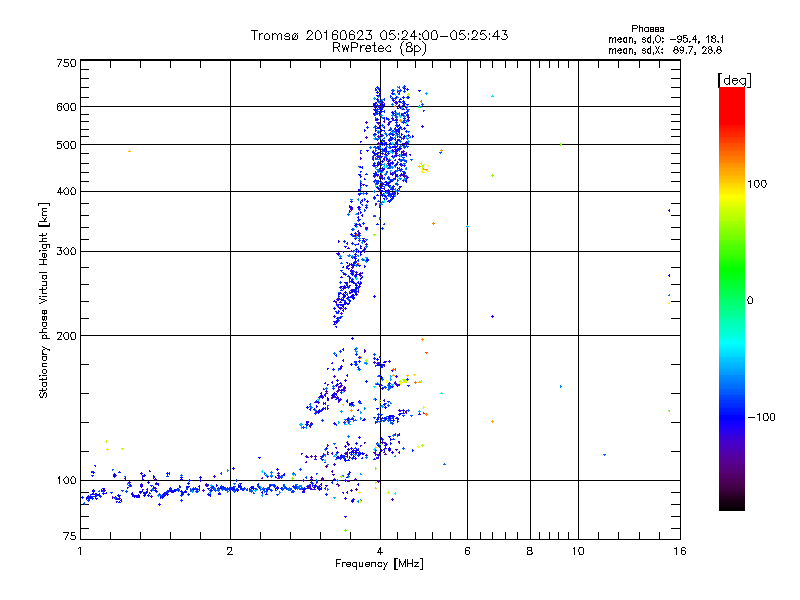Click the x-axis tick label '8'

(x=530, y=551)
